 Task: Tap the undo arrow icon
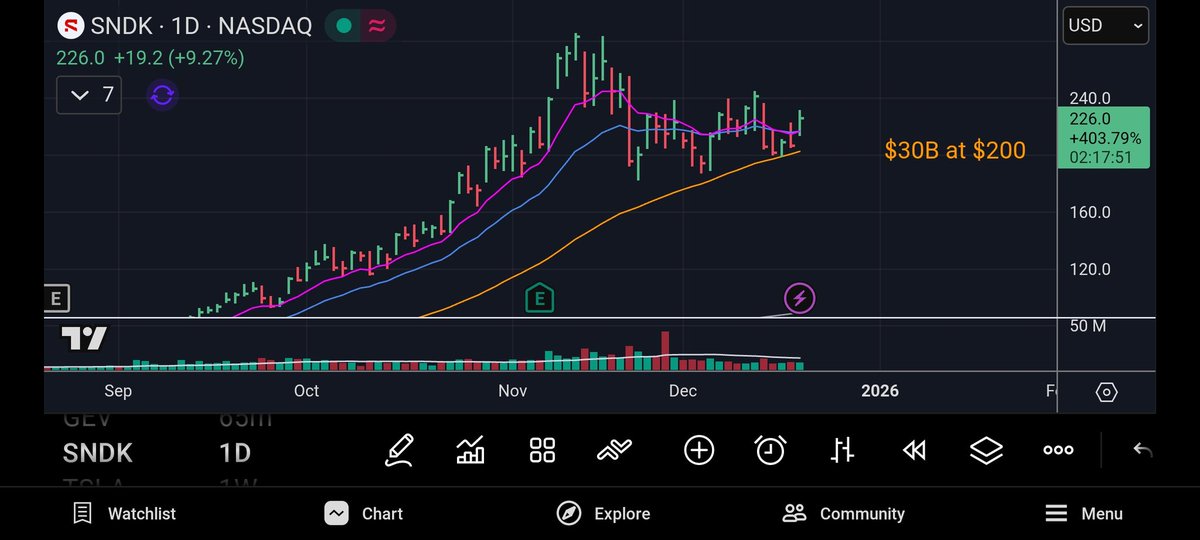tap(1143, 451)
